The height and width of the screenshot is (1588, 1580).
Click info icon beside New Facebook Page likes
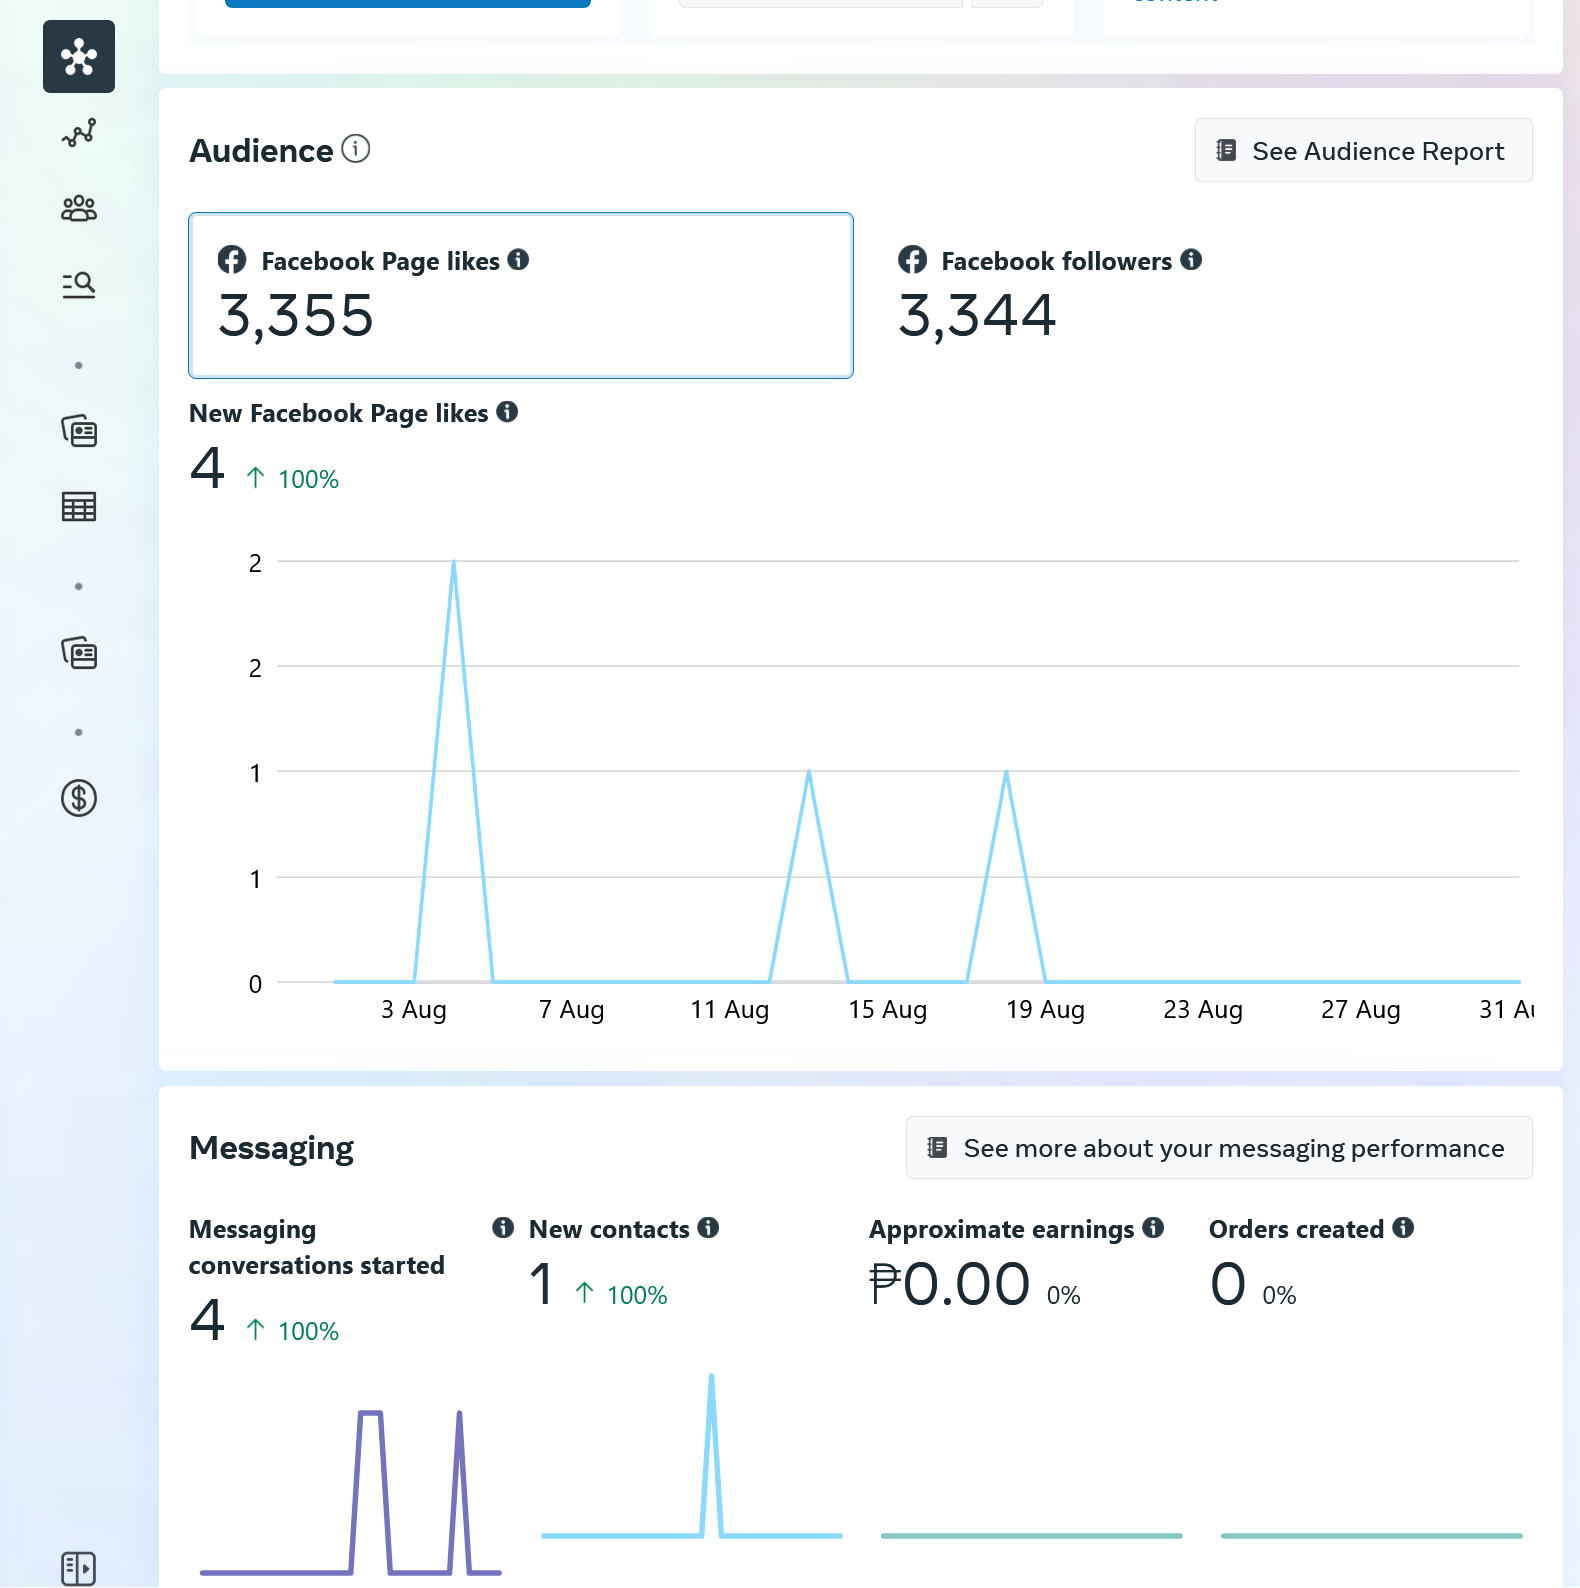click(507, 412)
